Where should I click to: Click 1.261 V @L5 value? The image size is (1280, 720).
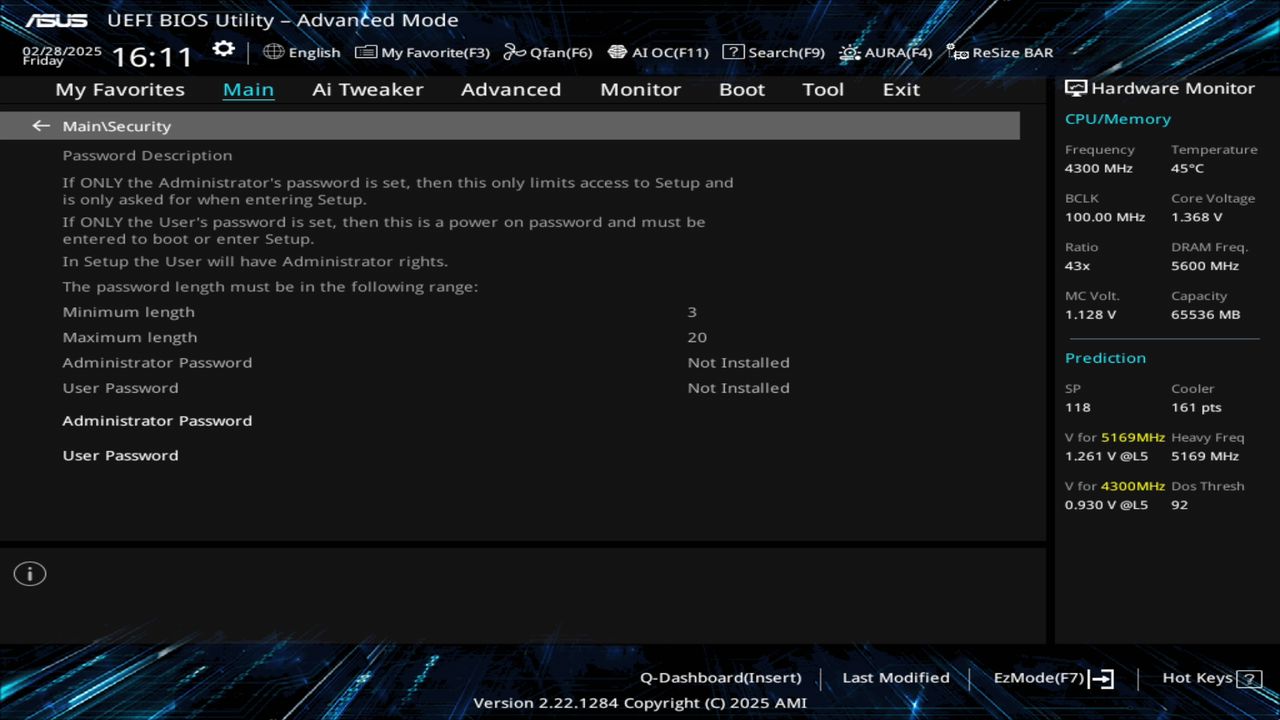coord(1106,456)
